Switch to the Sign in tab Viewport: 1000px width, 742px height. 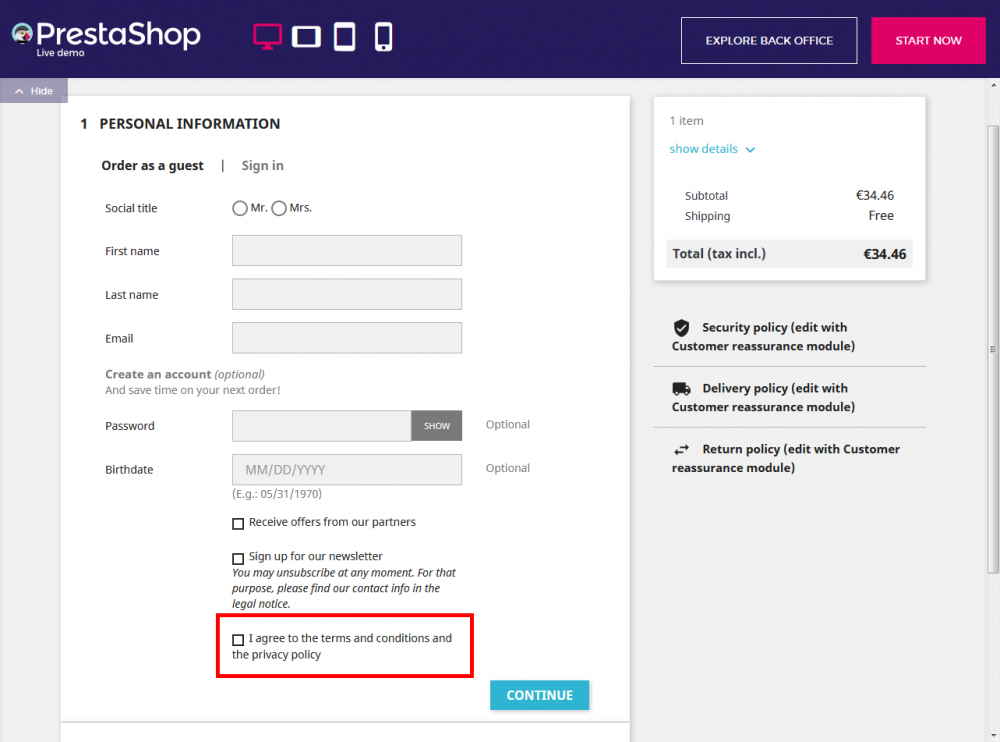(262, 165)
